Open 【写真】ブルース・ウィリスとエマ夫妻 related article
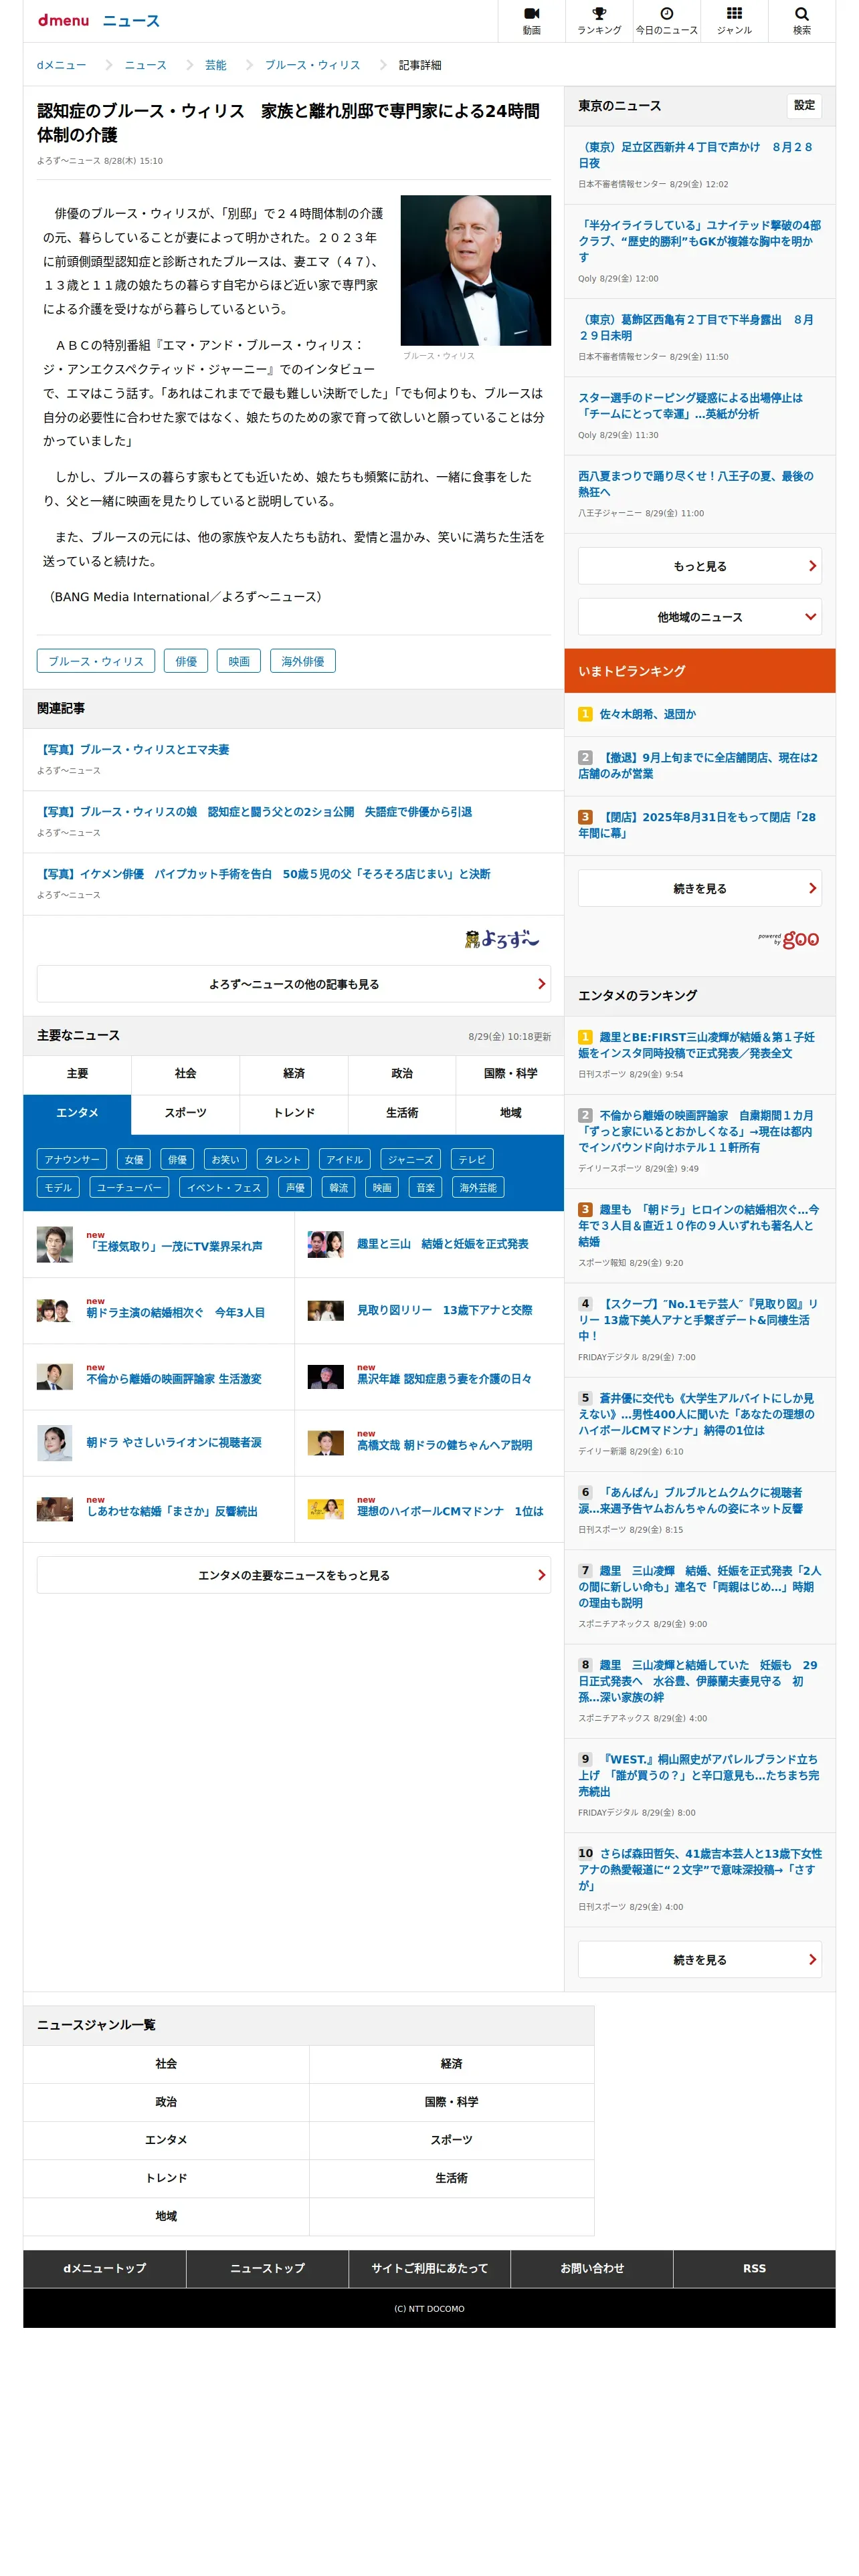The width and height of the screenshot is (859, 2576). click(x=134, y=749)
